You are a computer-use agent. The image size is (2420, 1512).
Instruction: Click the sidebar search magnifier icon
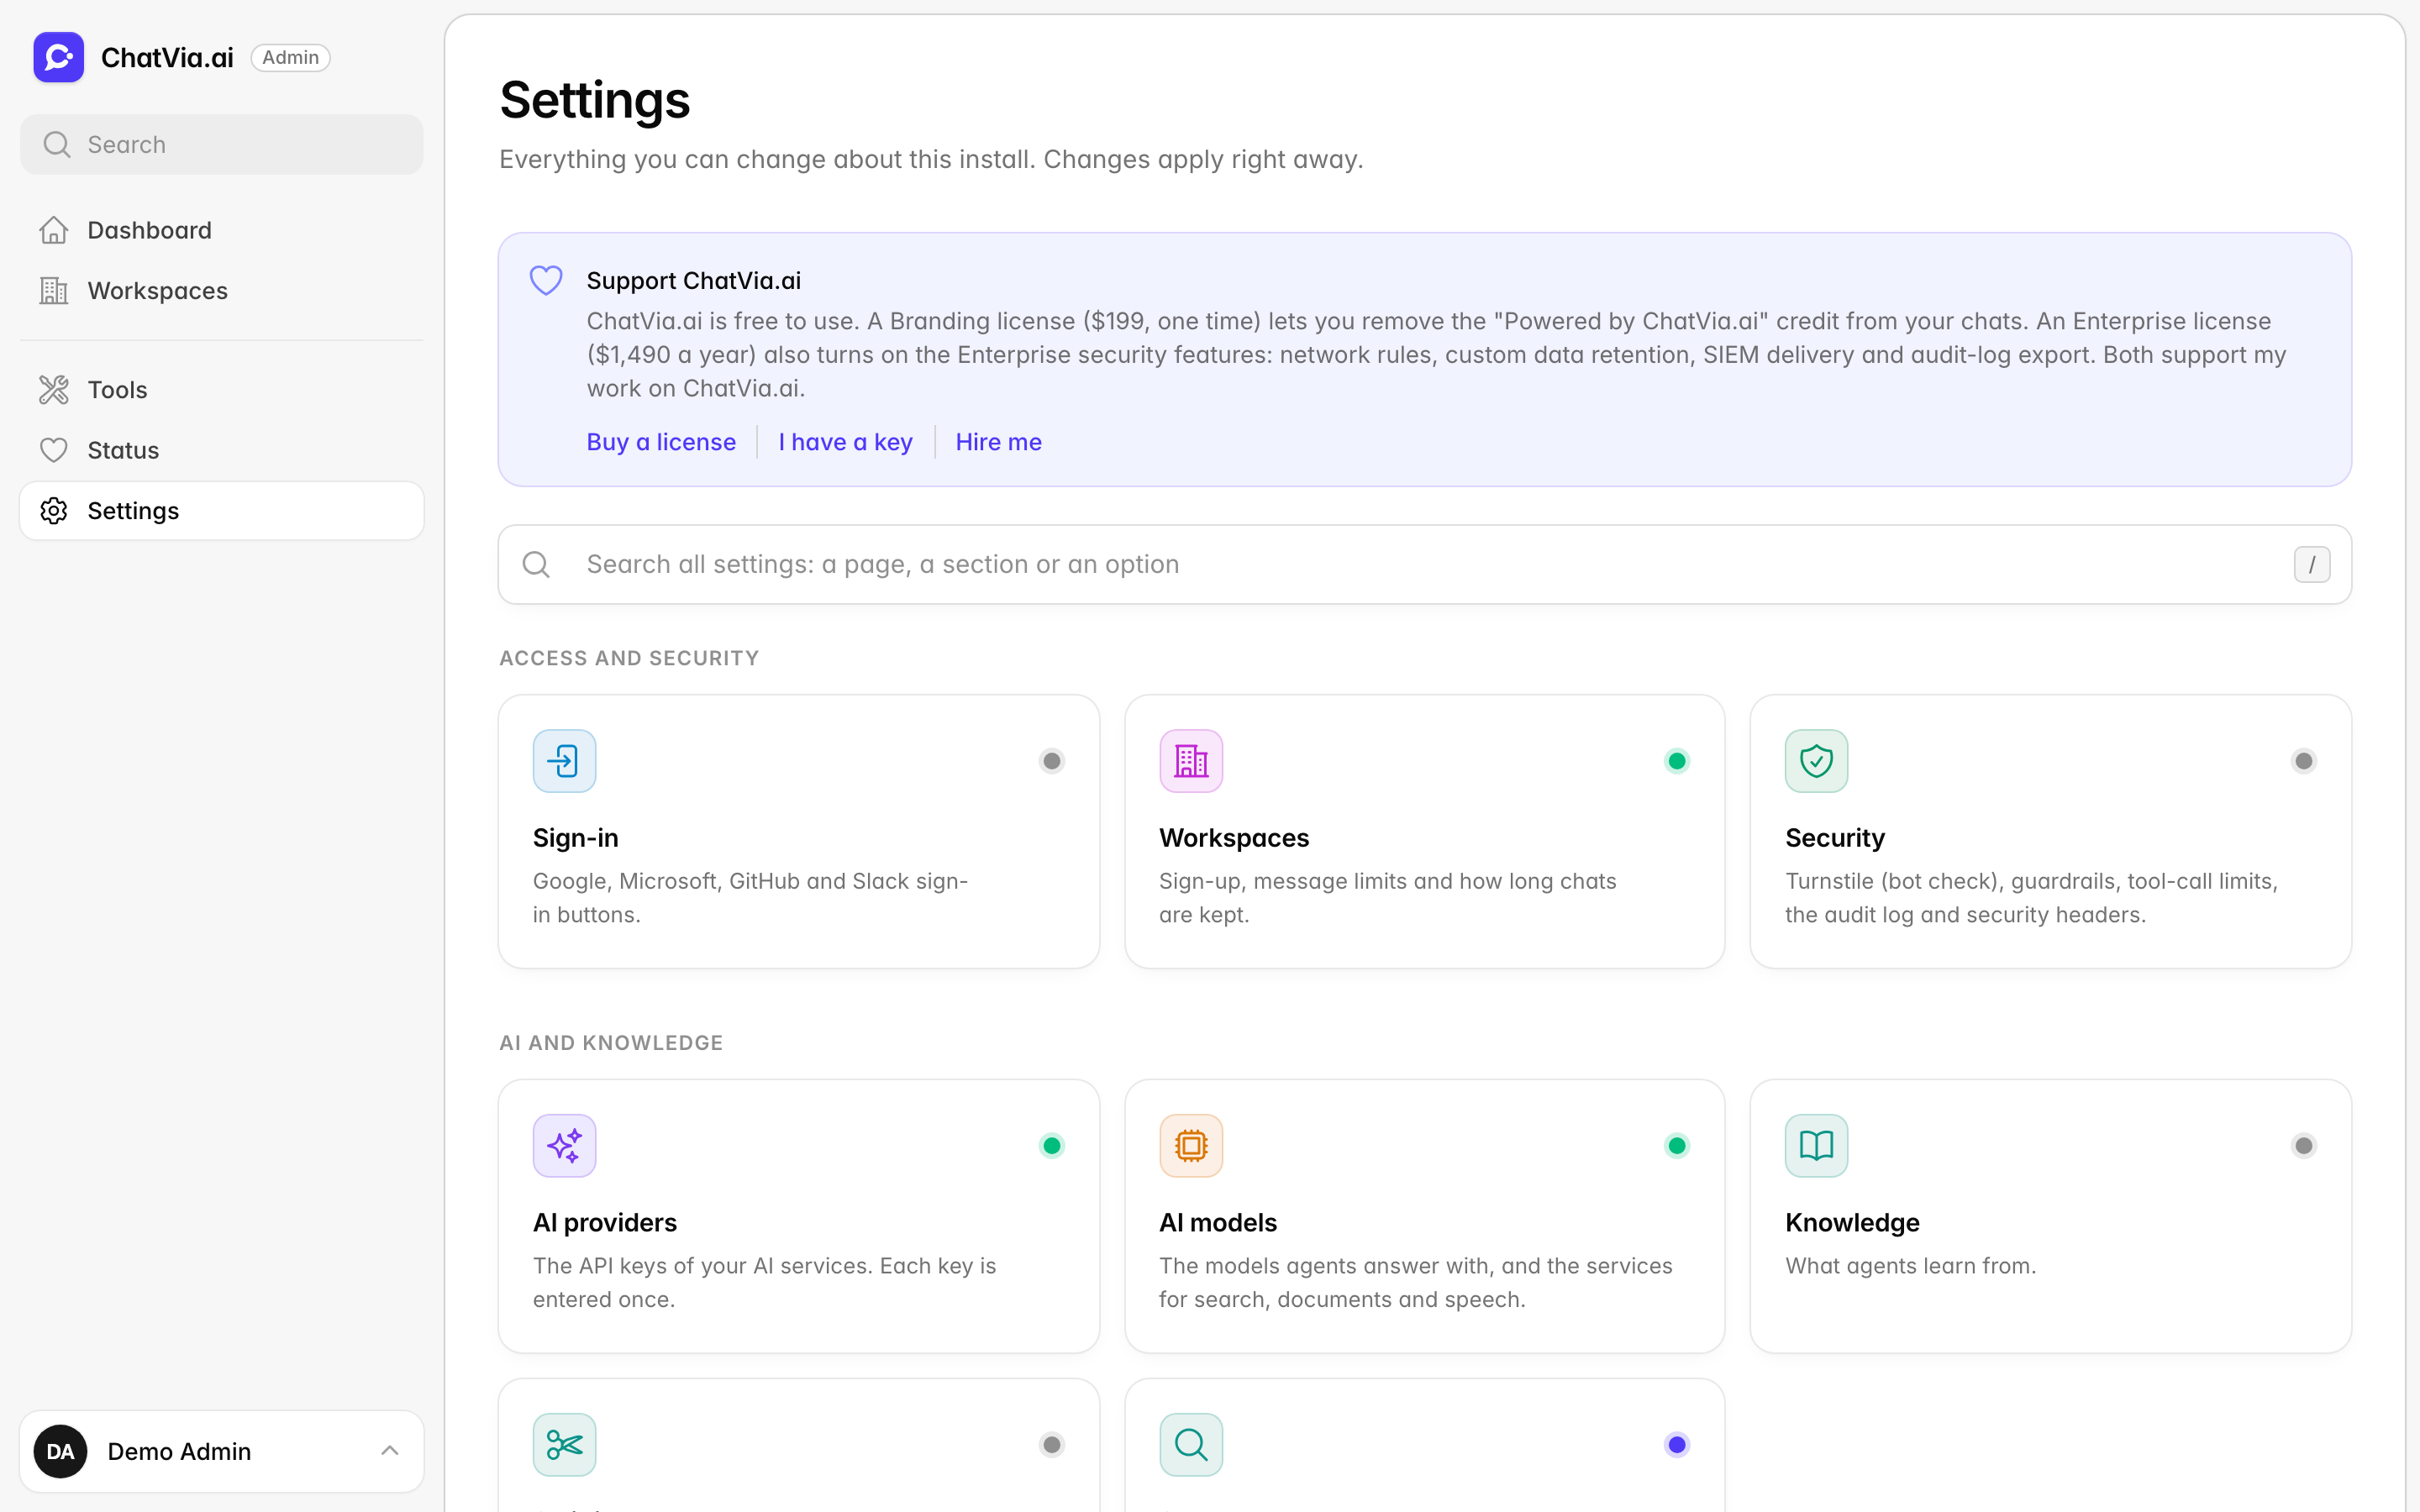point(57,145)
